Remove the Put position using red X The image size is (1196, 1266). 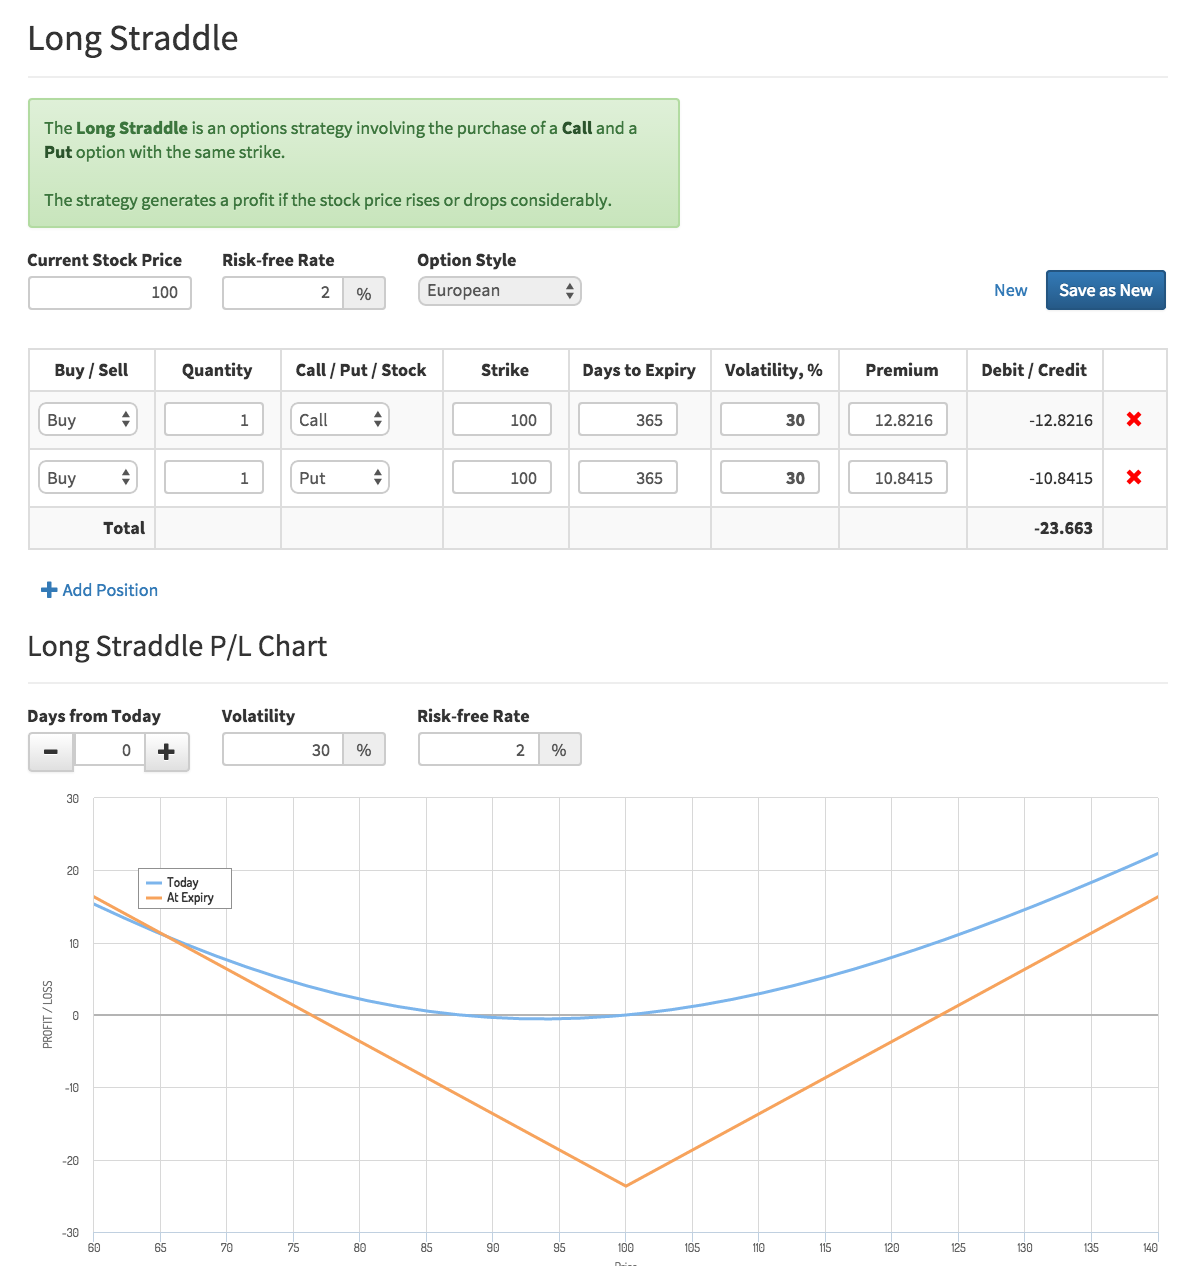click(1134, 477)
